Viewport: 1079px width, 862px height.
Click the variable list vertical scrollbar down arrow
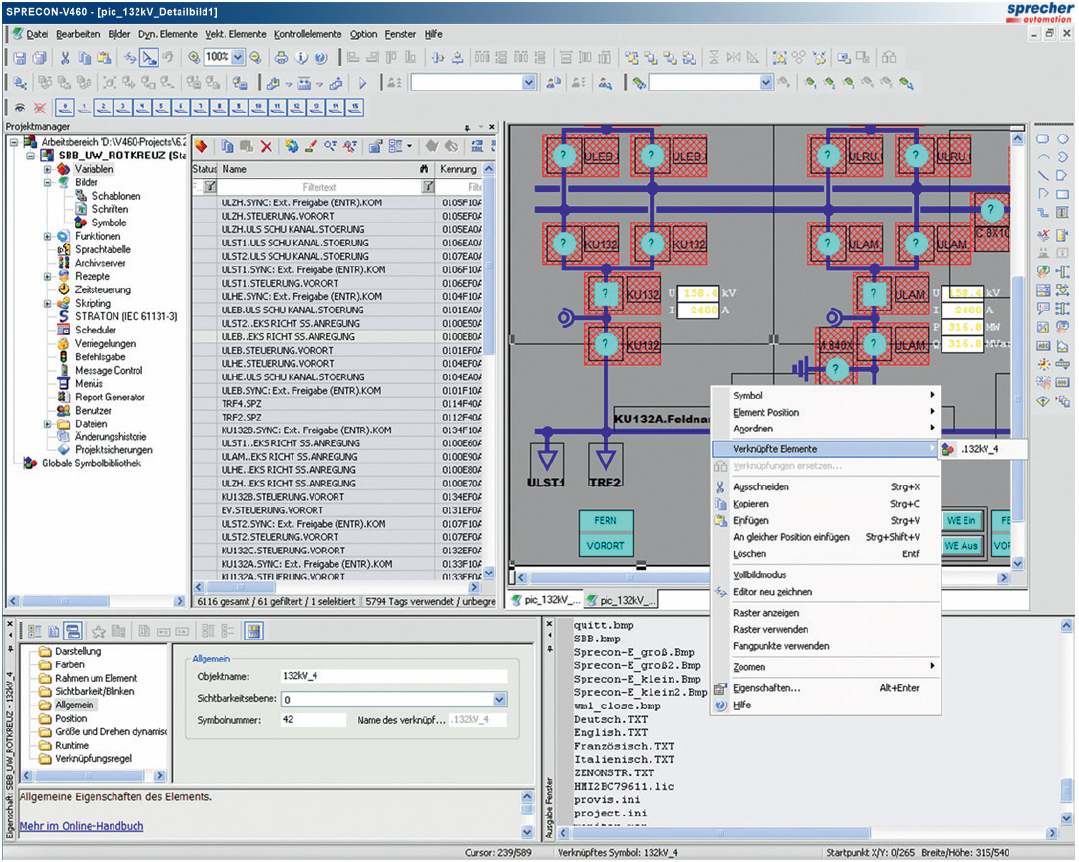[x=489, y=572]
